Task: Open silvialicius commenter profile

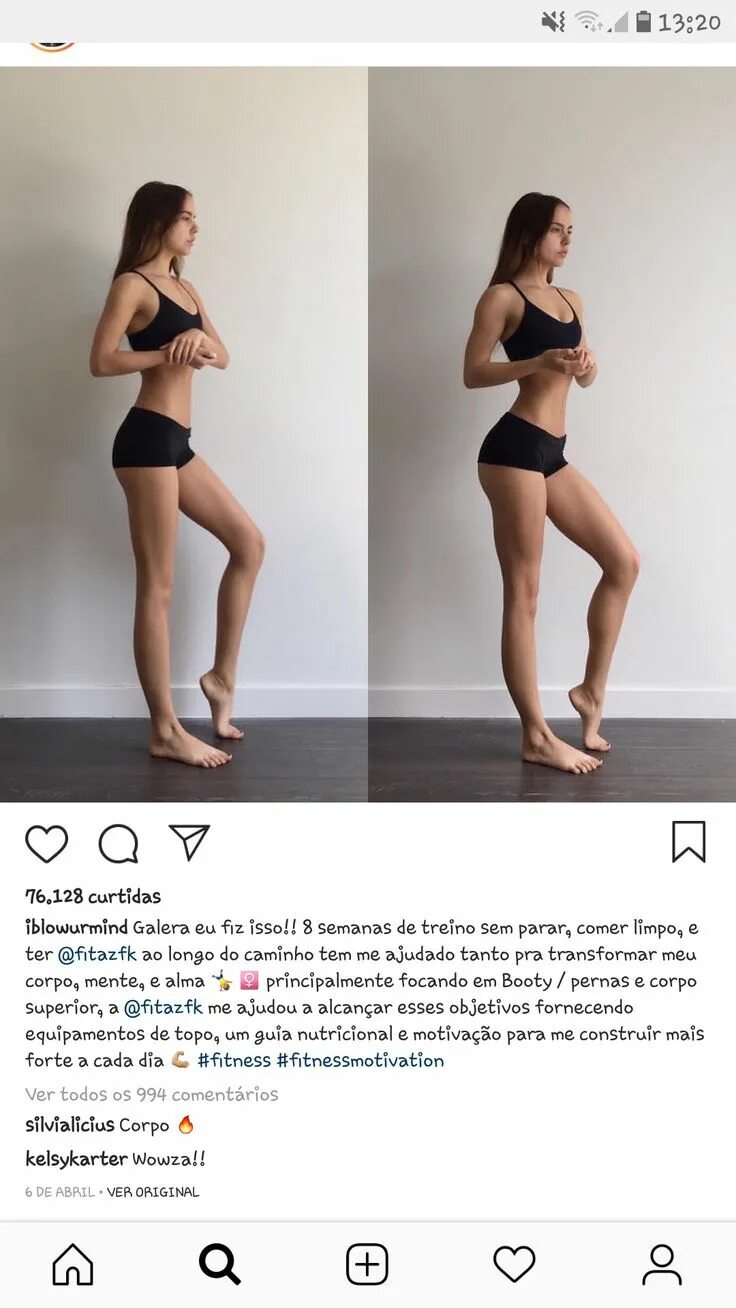Action: 70,1125
